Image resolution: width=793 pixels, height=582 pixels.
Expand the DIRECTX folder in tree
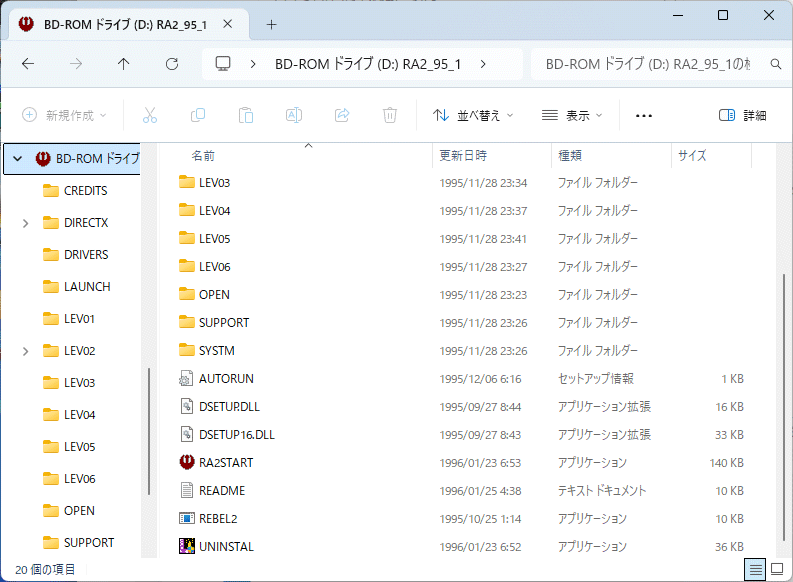[25, 223]
